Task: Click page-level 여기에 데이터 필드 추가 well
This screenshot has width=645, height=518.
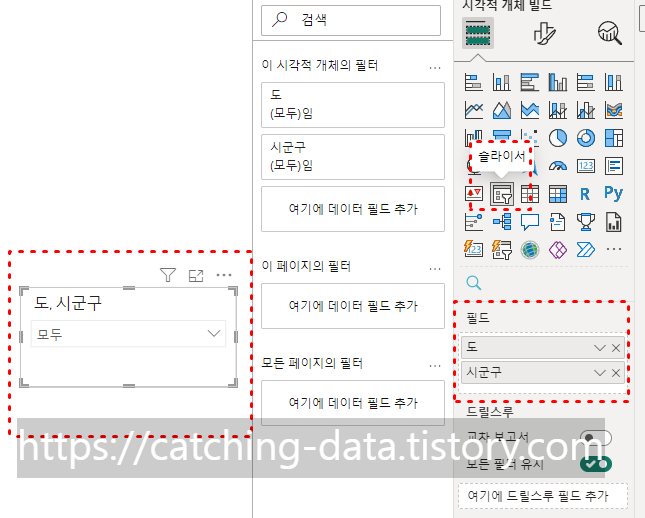Action: click(x=353, y=306)
